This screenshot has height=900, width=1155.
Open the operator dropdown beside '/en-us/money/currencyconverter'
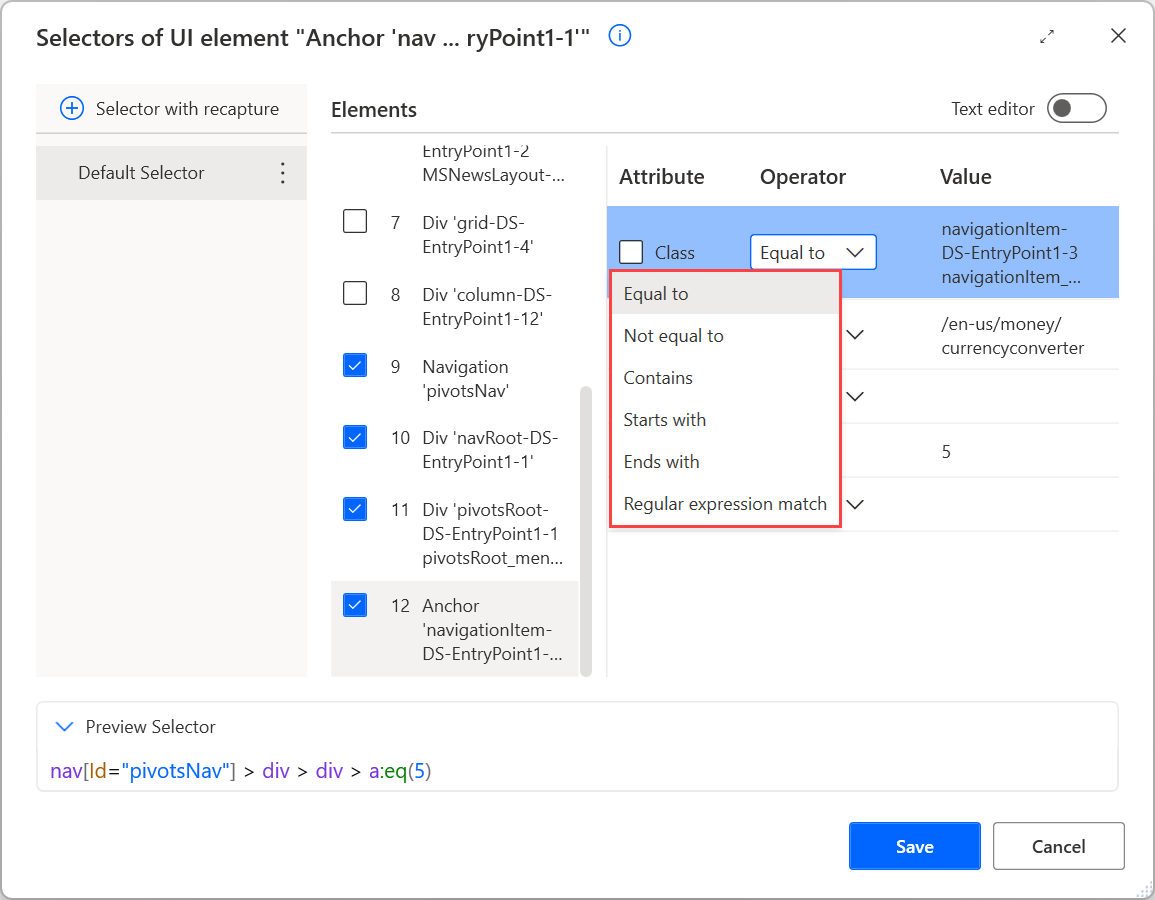[855, 335]
